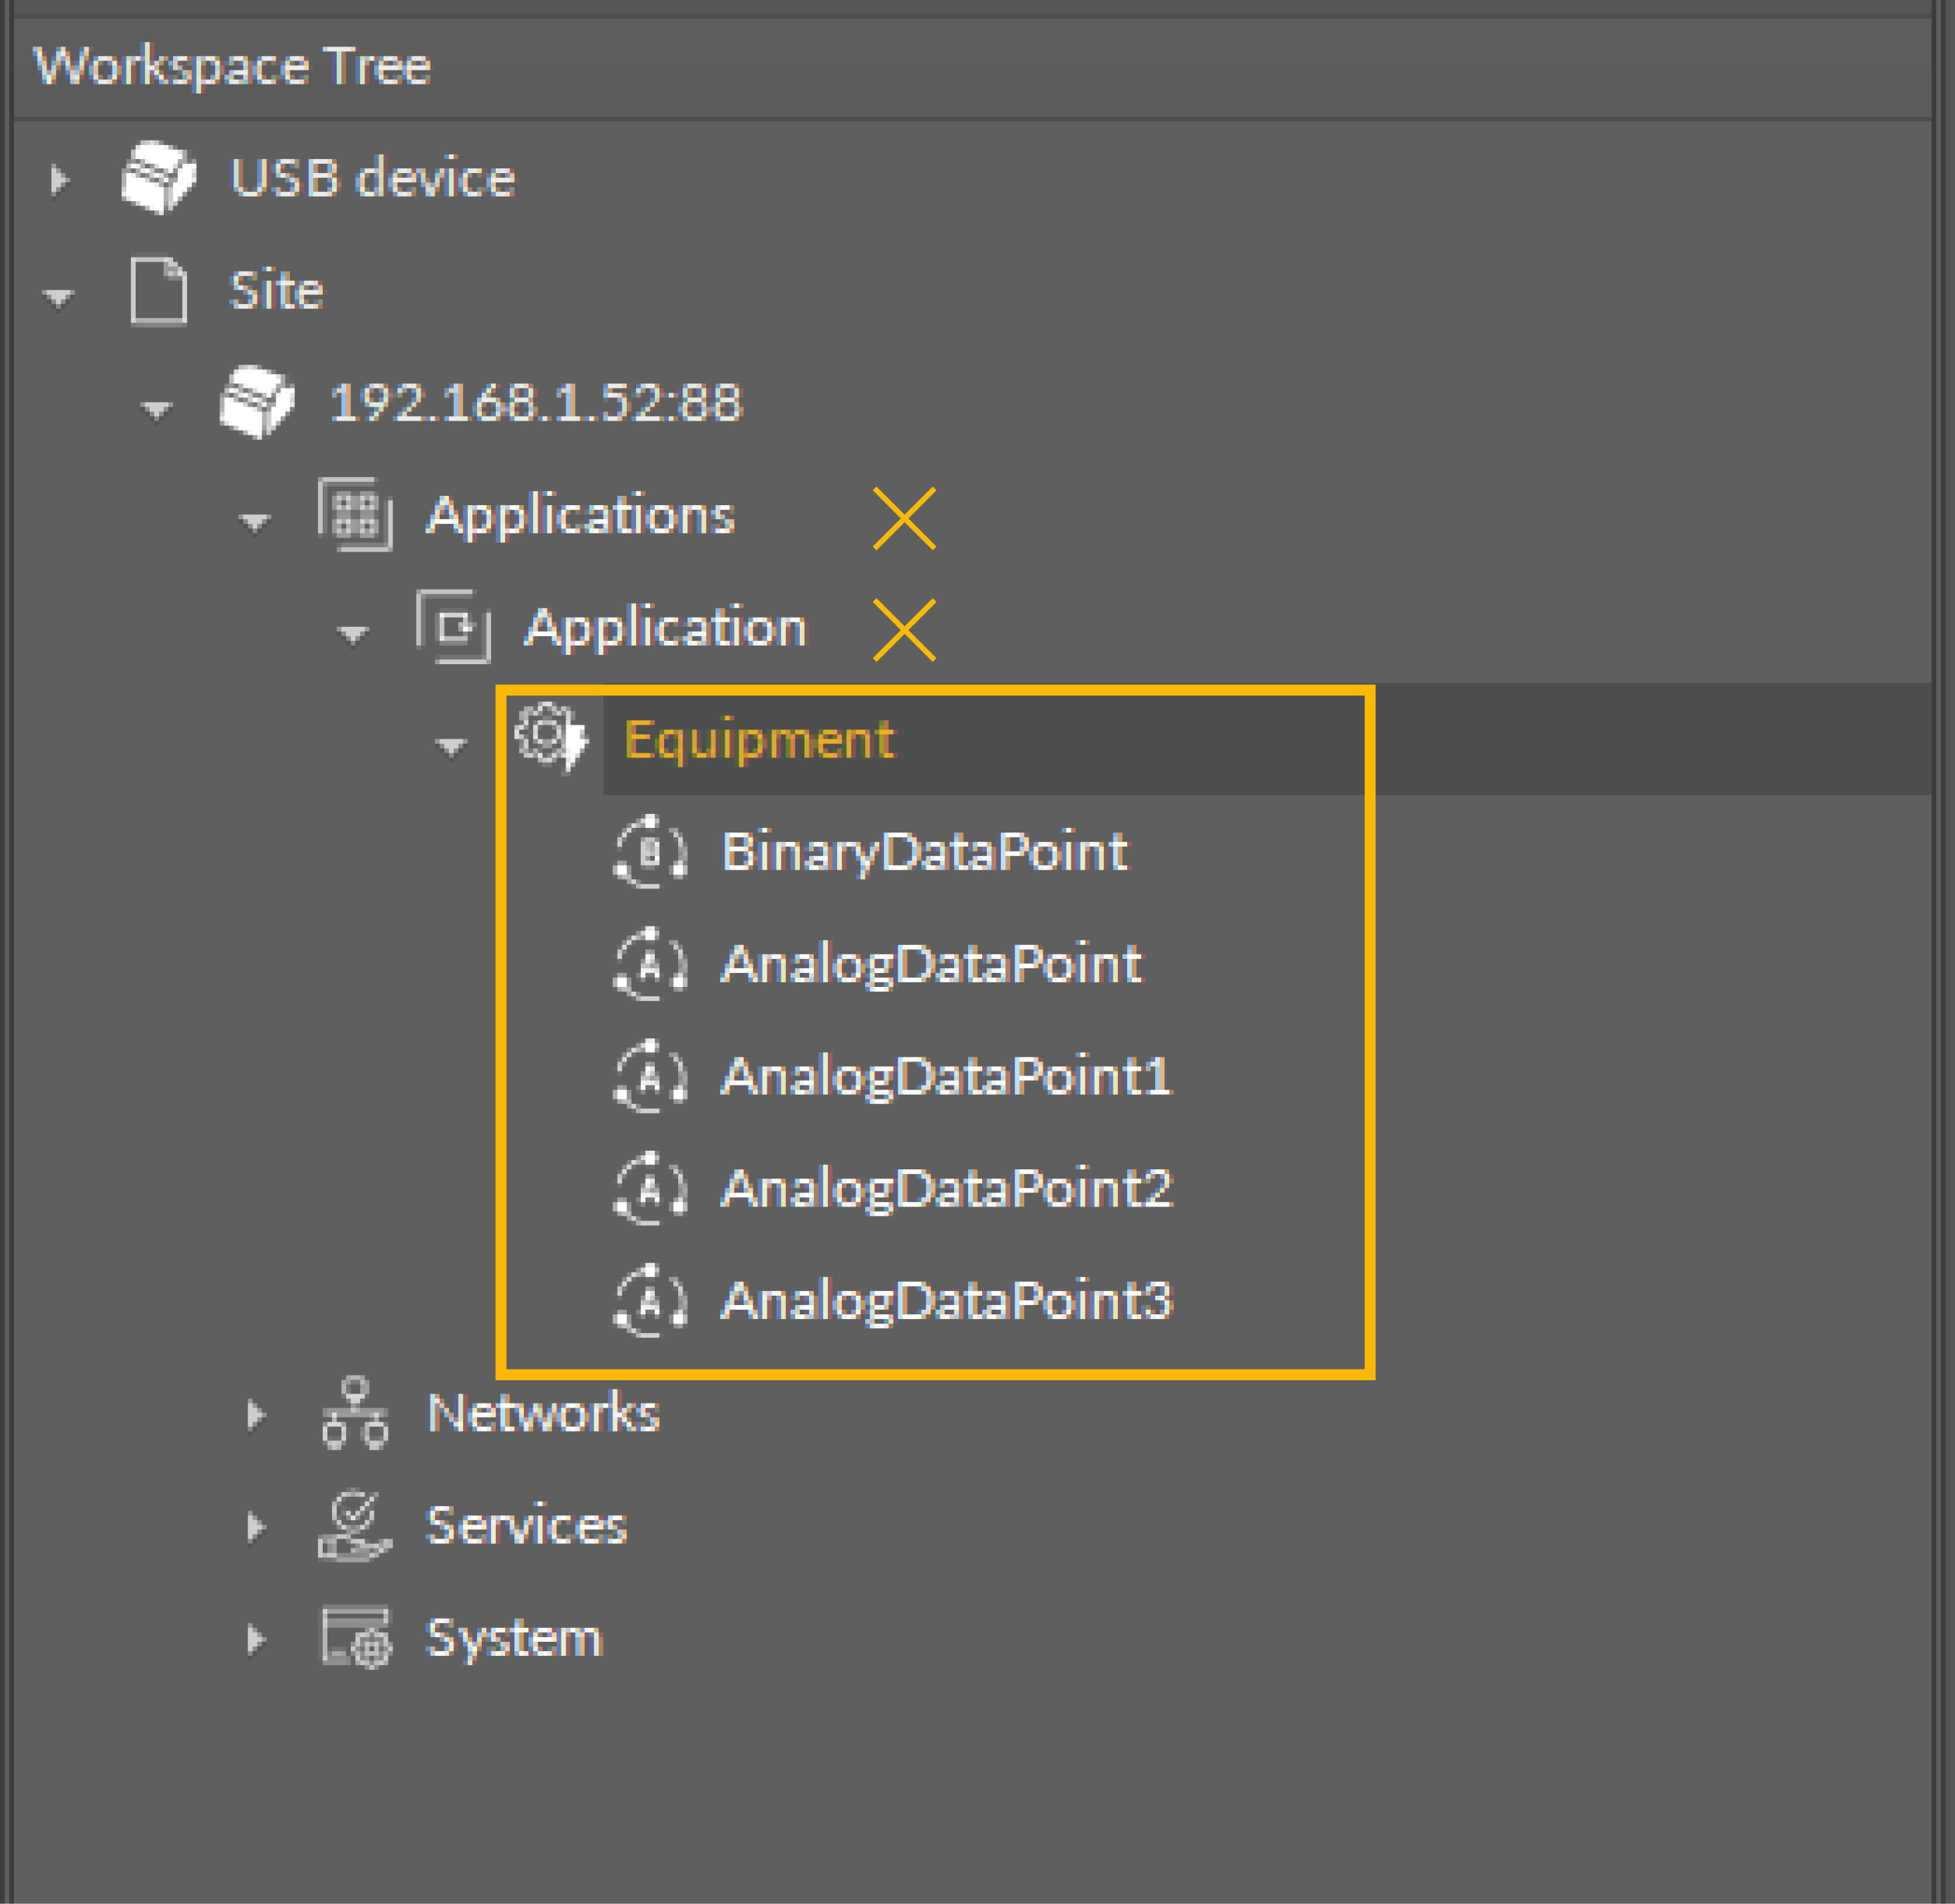Viewport: 1955px width, 1904px height.
Task: Click the Site document icon
Action: click(159, 291)
